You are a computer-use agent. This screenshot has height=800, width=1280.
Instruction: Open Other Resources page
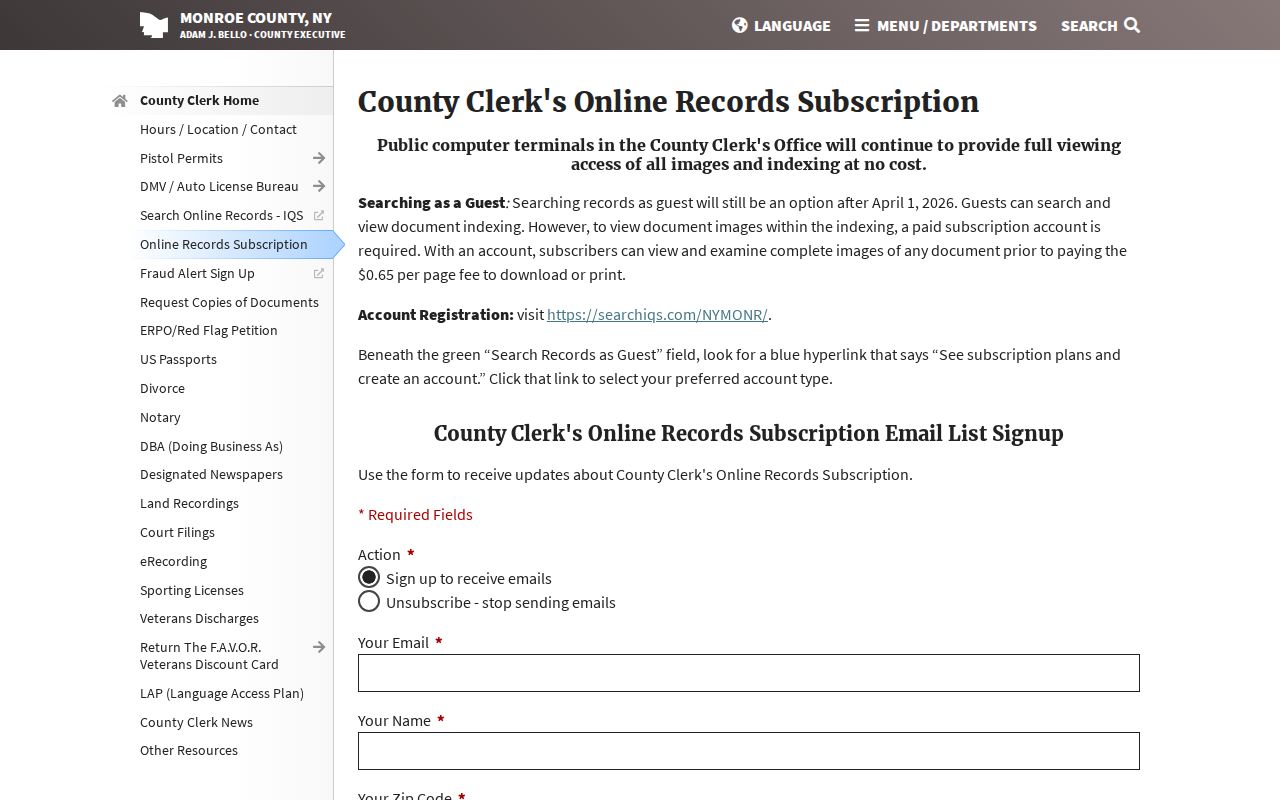(x=189, y=750)
